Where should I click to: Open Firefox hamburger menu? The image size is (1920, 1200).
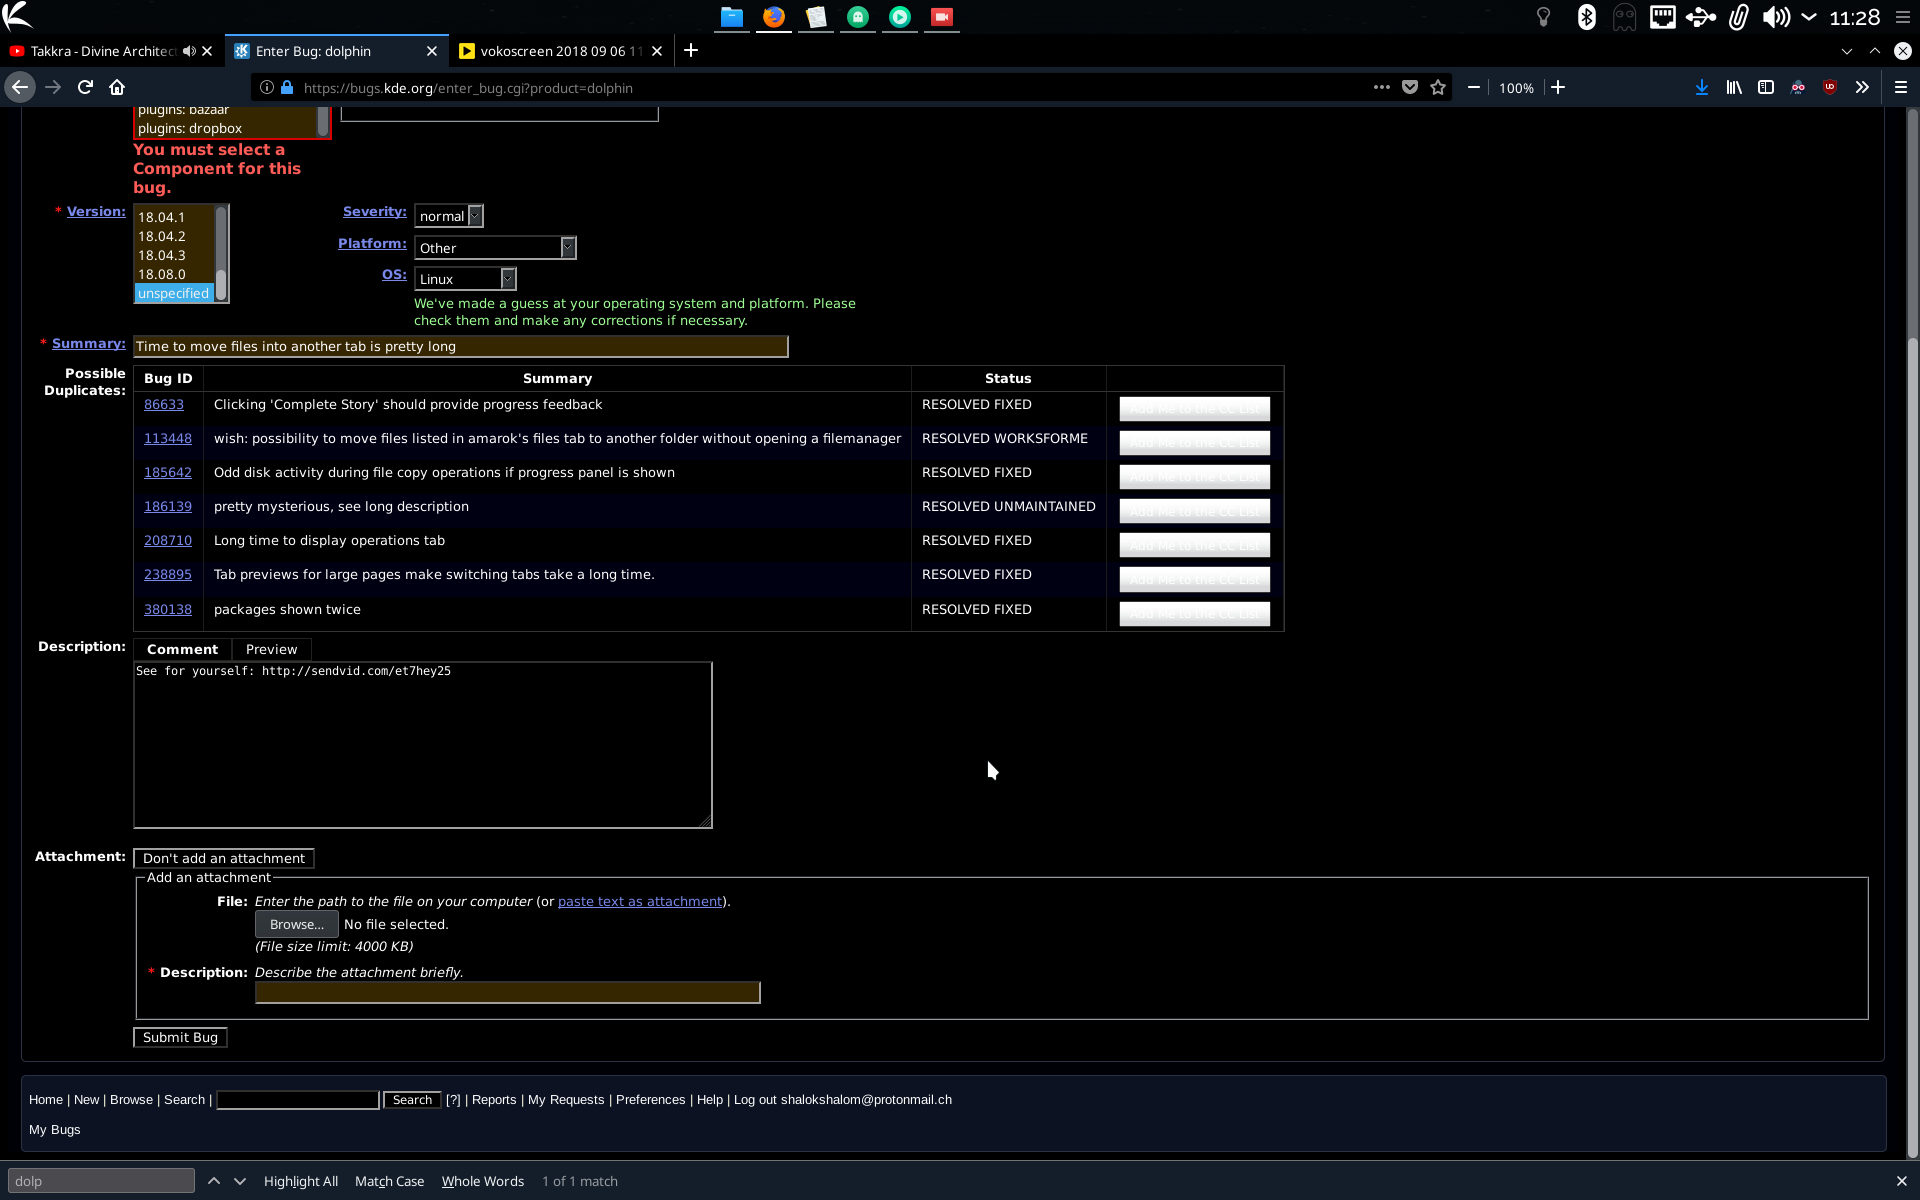click(x=1901, y=88)
